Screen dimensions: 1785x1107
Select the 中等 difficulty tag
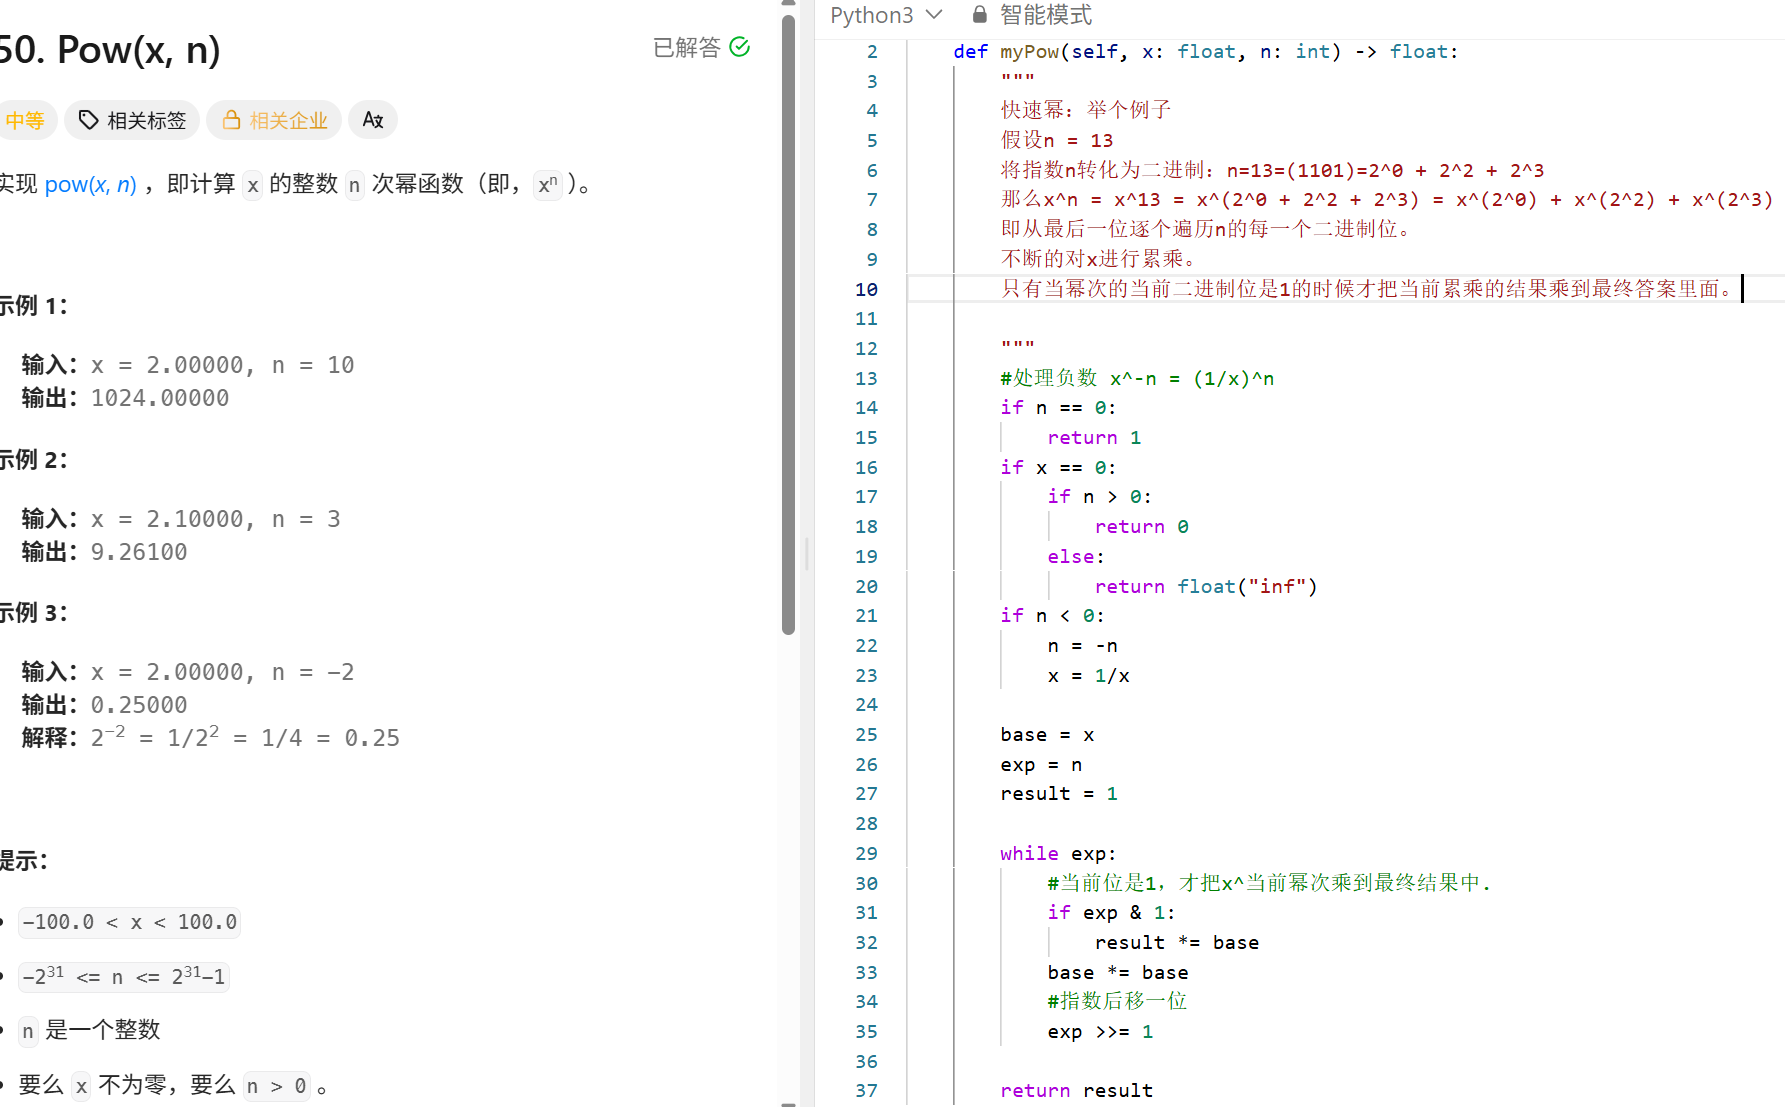(24, 120)
